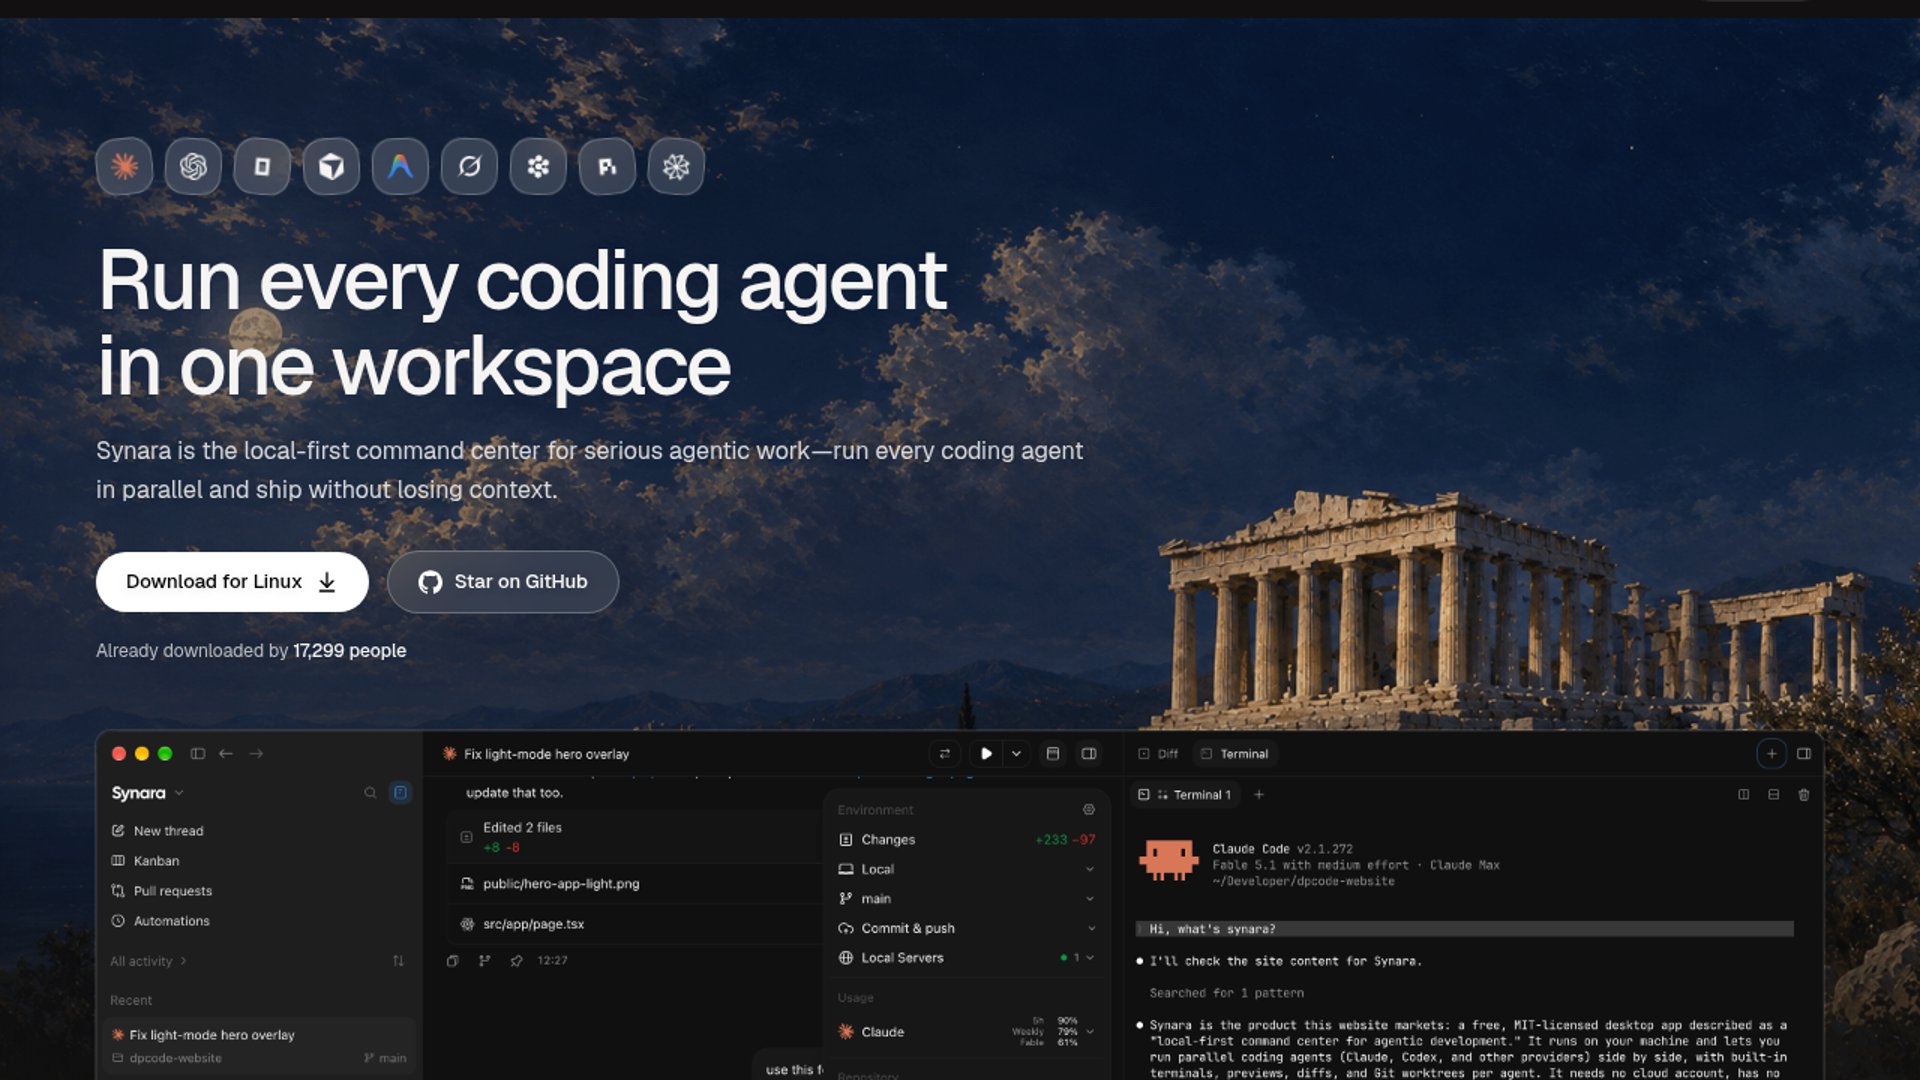Toggle the chat split-panel icon left of Diff tab
Viewport: 1920px width, 1080px height.
pyautogui.click(x=1089, y=754)
